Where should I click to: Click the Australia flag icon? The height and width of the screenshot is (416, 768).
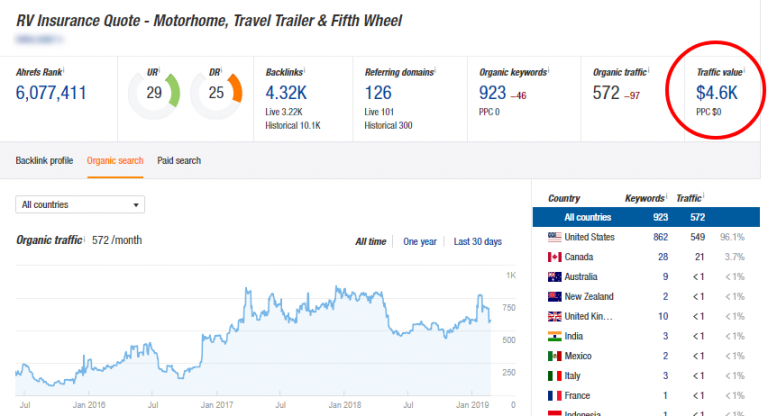tap(553, 277)
